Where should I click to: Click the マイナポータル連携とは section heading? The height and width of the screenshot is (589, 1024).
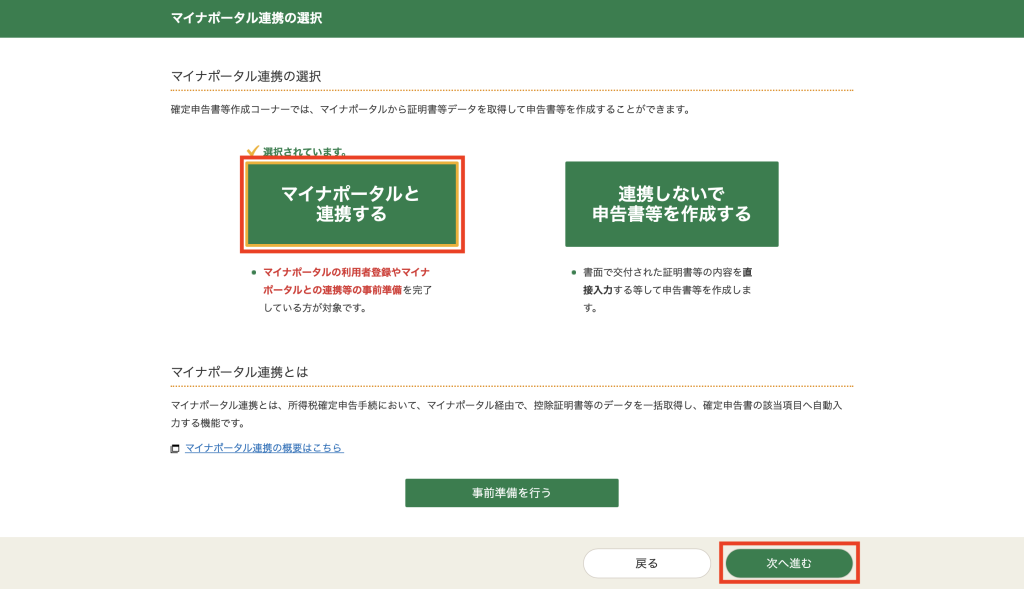click(x=239, y=372)
